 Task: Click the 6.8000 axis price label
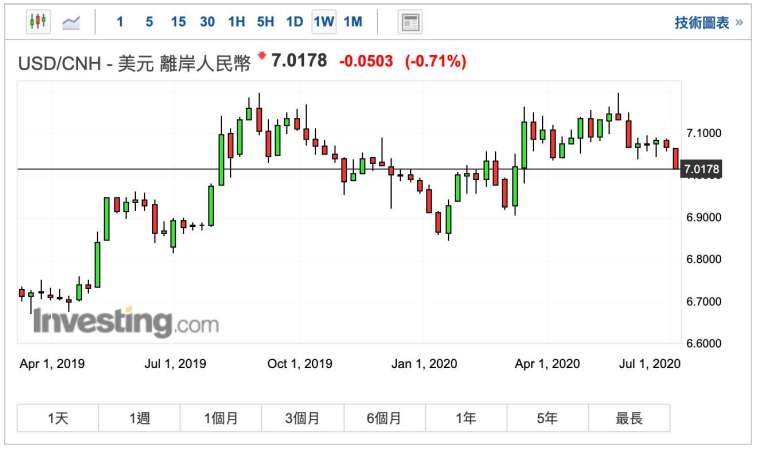pos(704,259)
